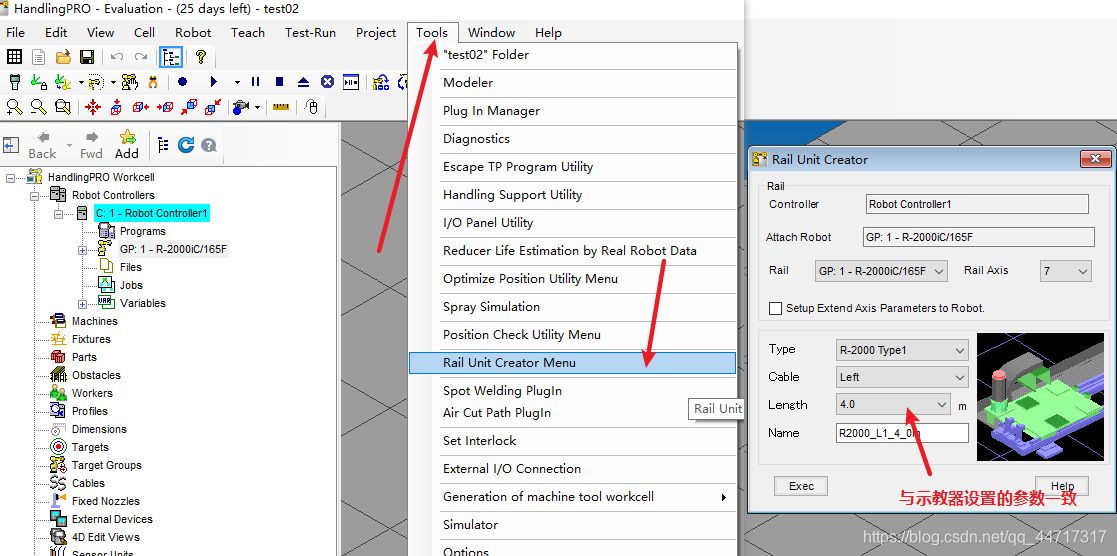1117x556 pixels.
Task: Click the red center view arrows icon
Action: click(93, 107)
